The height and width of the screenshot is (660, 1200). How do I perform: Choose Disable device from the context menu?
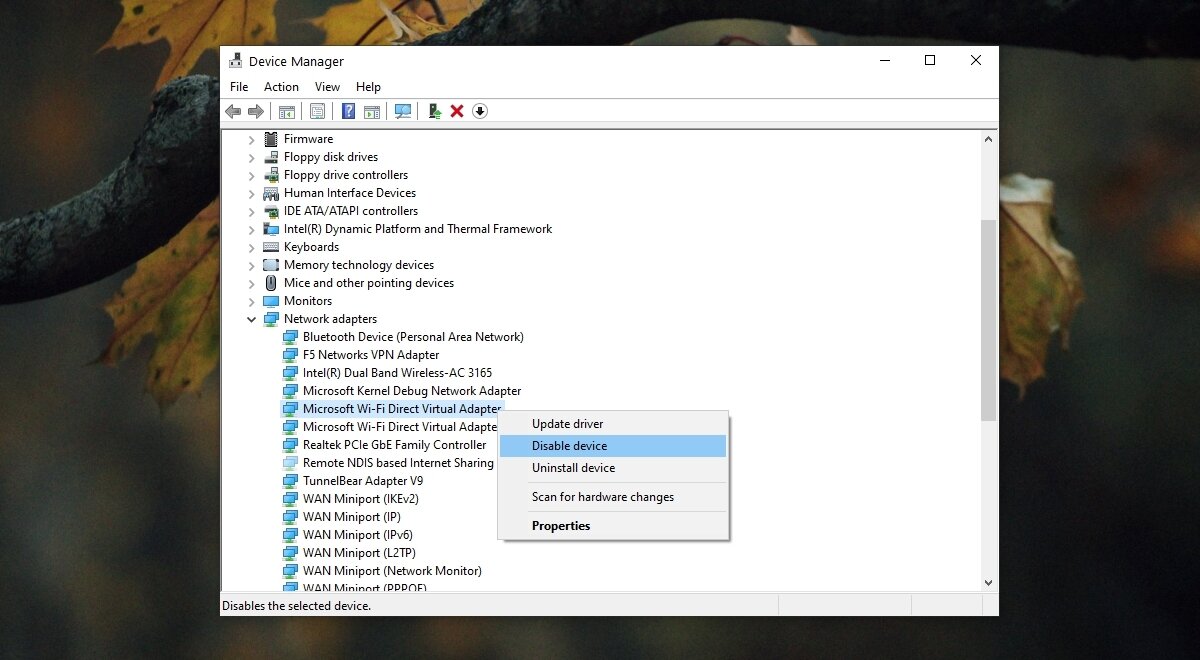[x=570, y=445]
